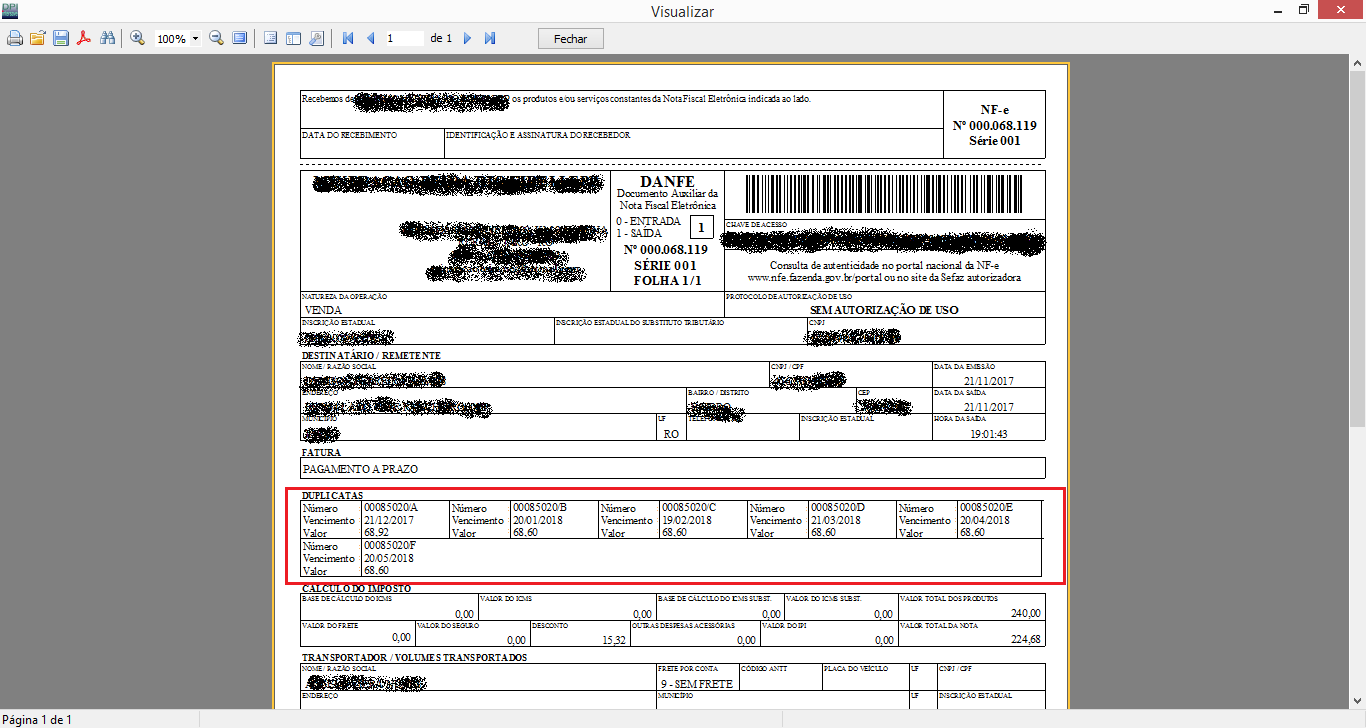Go to the previous page

pyautogui.click(x=371, y=38)
